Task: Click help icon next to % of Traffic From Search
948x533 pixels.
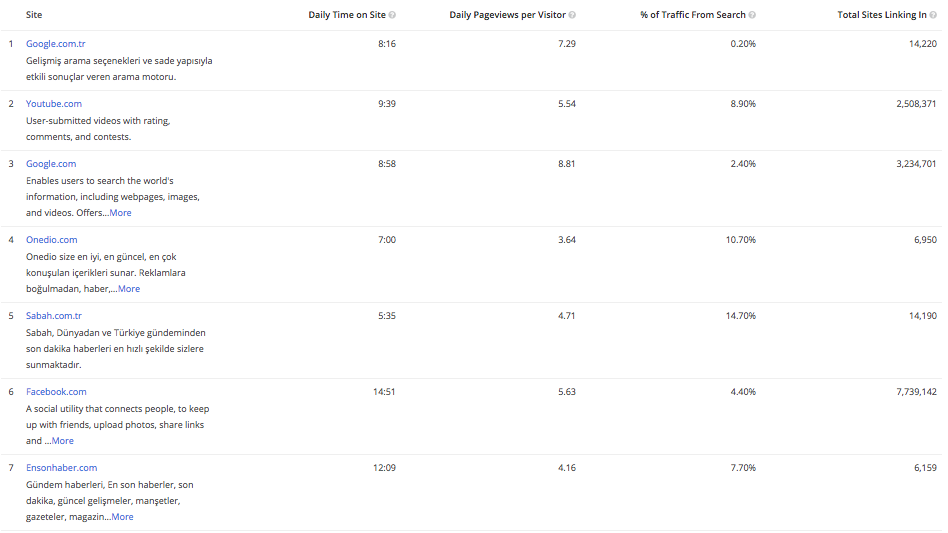Action: 752,15
